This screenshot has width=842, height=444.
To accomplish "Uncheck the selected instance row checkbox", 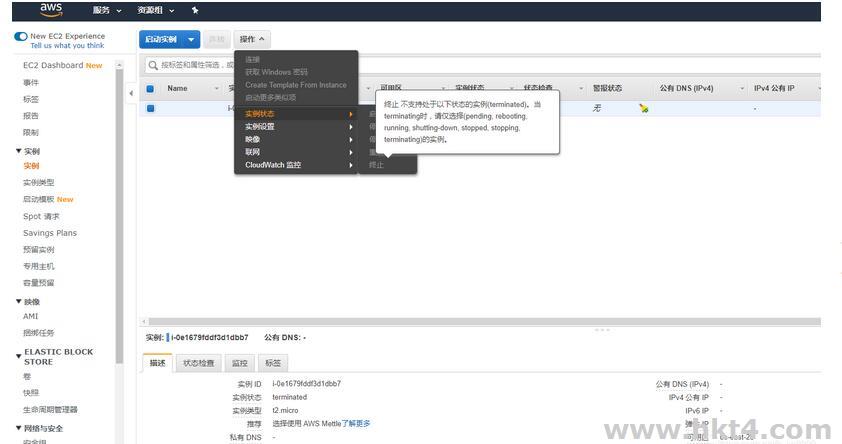I will (x=150, y=108).
